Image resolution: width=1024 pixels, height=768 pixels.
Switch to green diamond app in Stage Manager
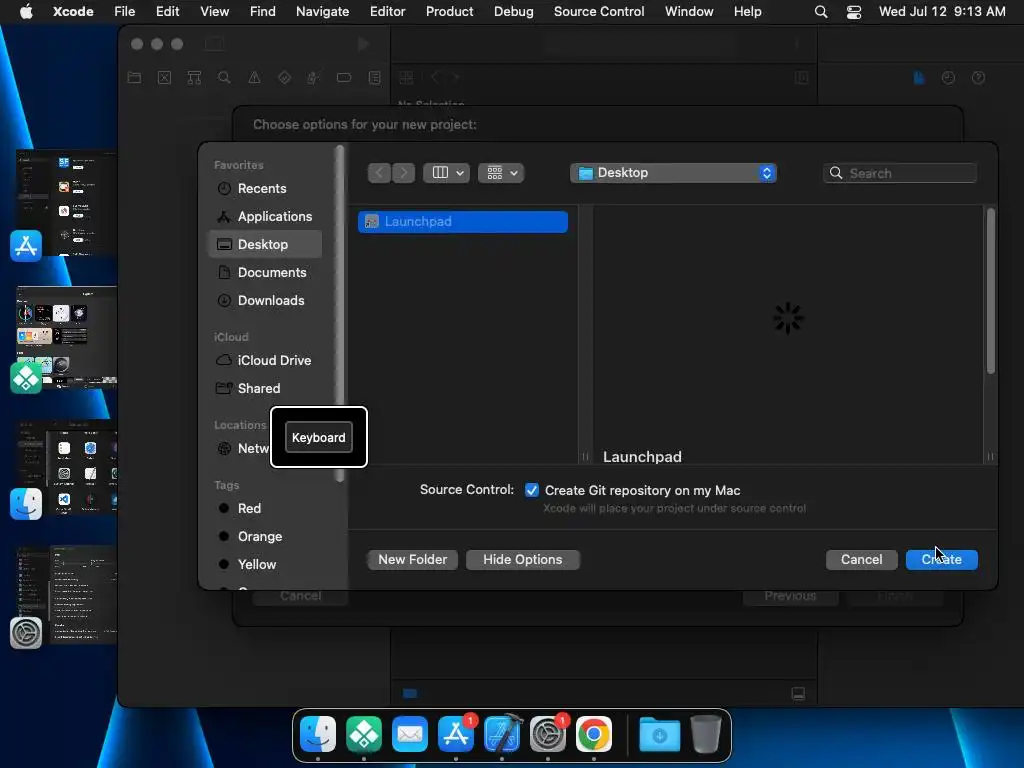(65, 338)
